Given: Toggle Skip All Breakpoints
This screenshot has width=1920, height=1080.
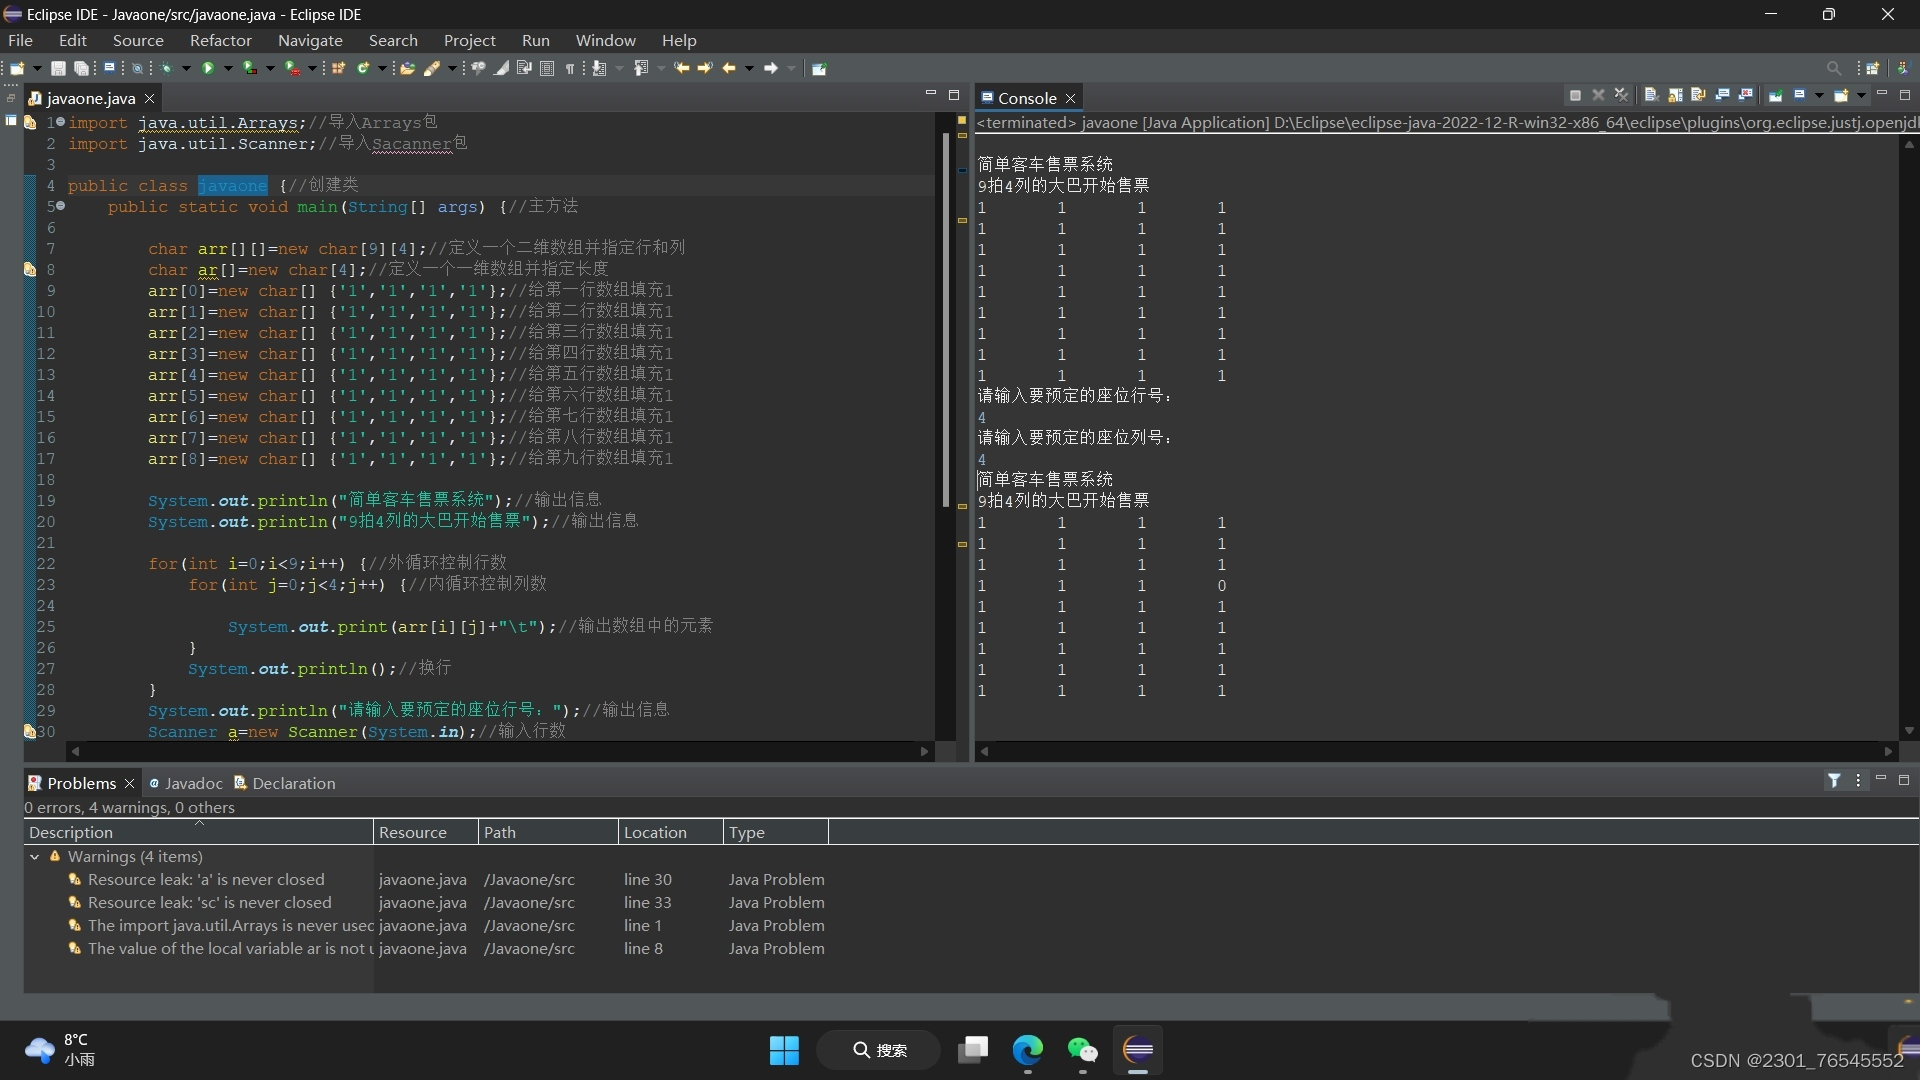Looking at the screenshot, I should 137,68.
